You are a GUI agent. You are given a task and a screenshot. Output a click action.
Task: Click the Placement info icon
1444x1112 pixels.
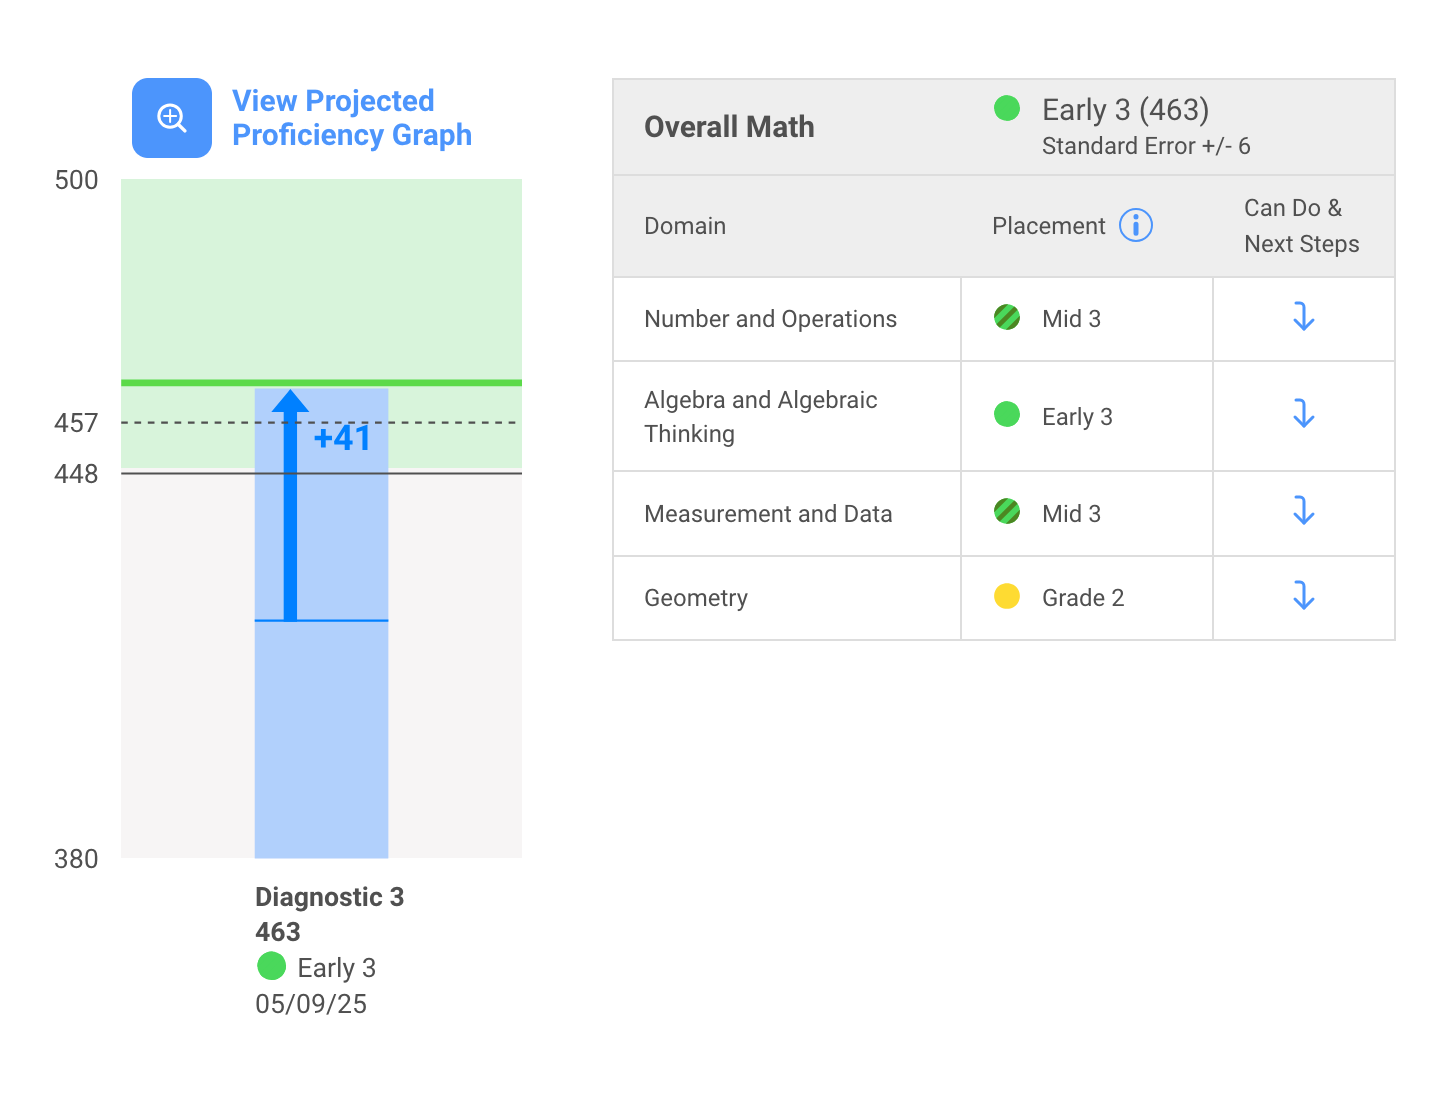pyautogui.click(x=1135, y=226)
